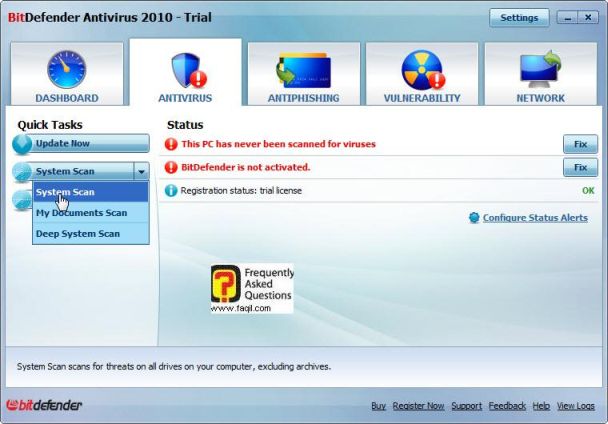This screenshot has width=608, height=424.
Task: Click the Network monitor icon
Action: tap(541, 70)
